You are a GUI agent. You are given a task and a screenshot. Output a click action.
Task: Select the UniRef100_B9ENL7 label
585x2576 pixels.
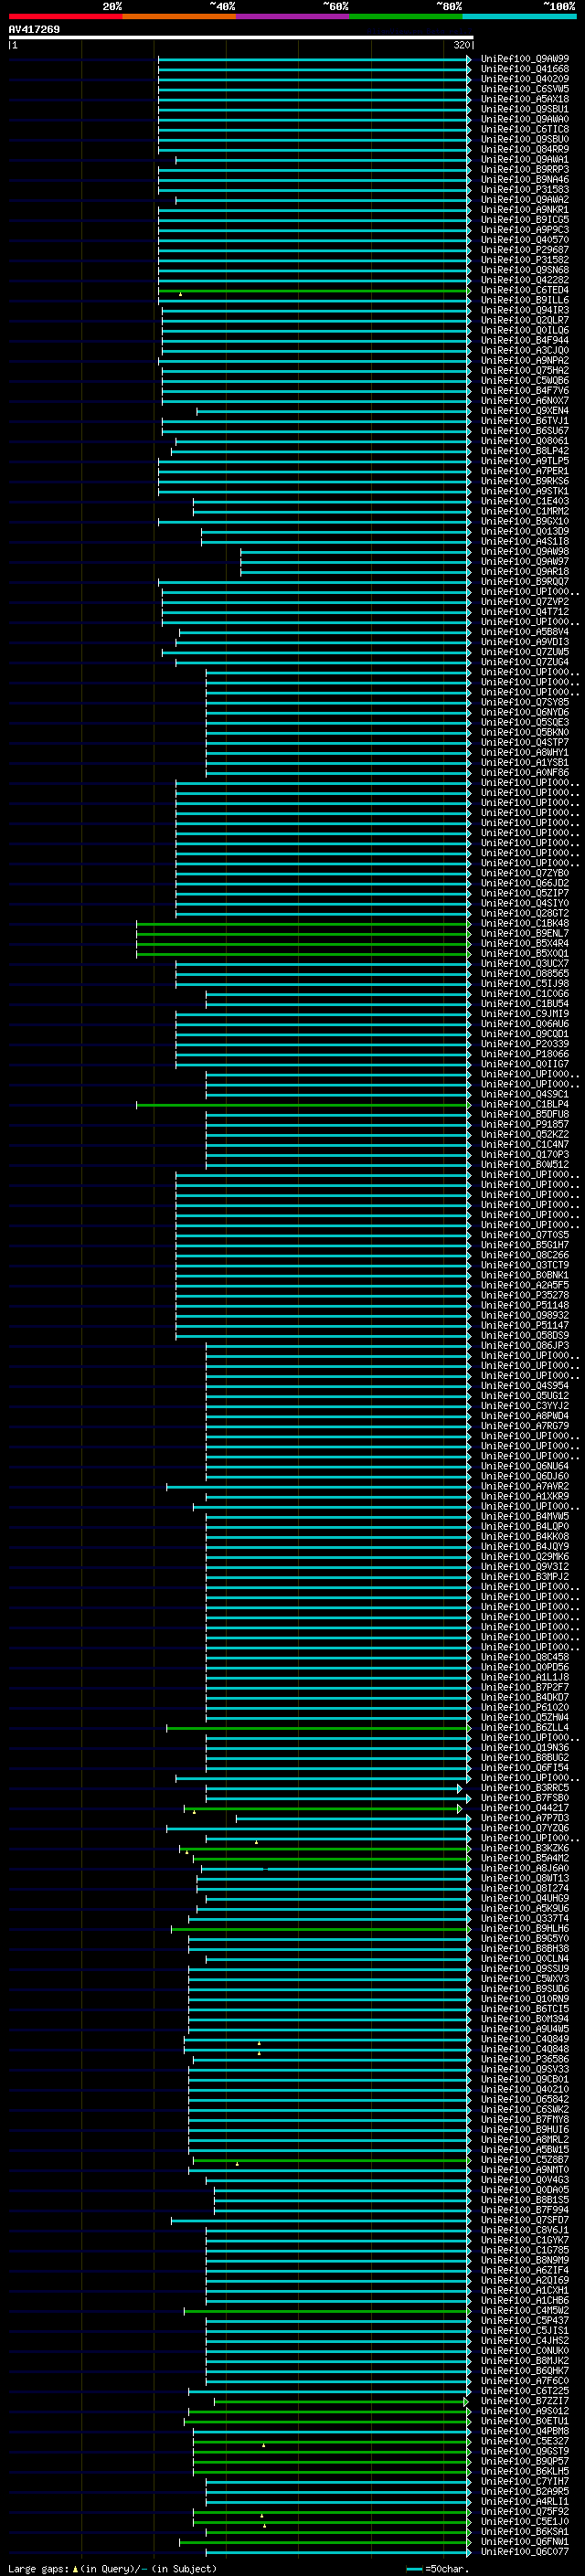(525, 934)
